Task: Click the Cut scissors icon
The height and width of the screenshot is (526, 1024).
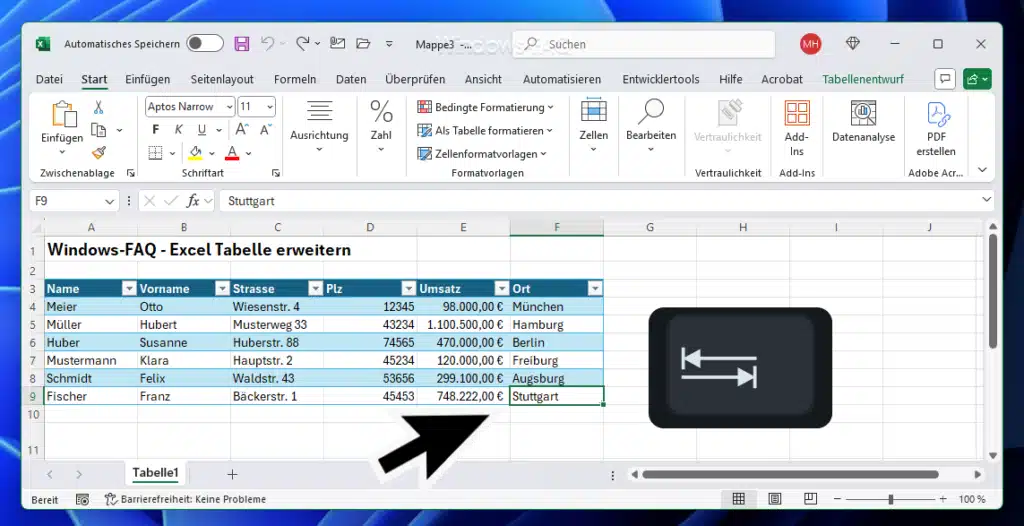Action: (x=98, y=107)
